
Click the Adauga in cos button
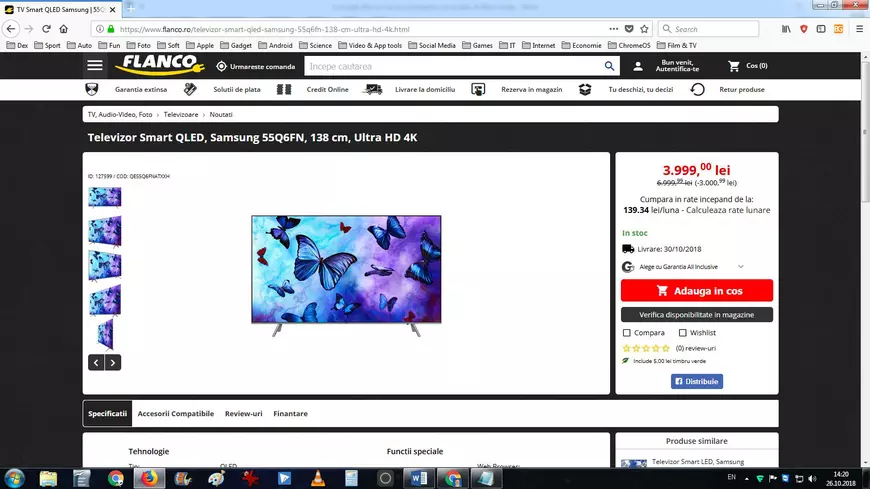(x=697, y=290)
